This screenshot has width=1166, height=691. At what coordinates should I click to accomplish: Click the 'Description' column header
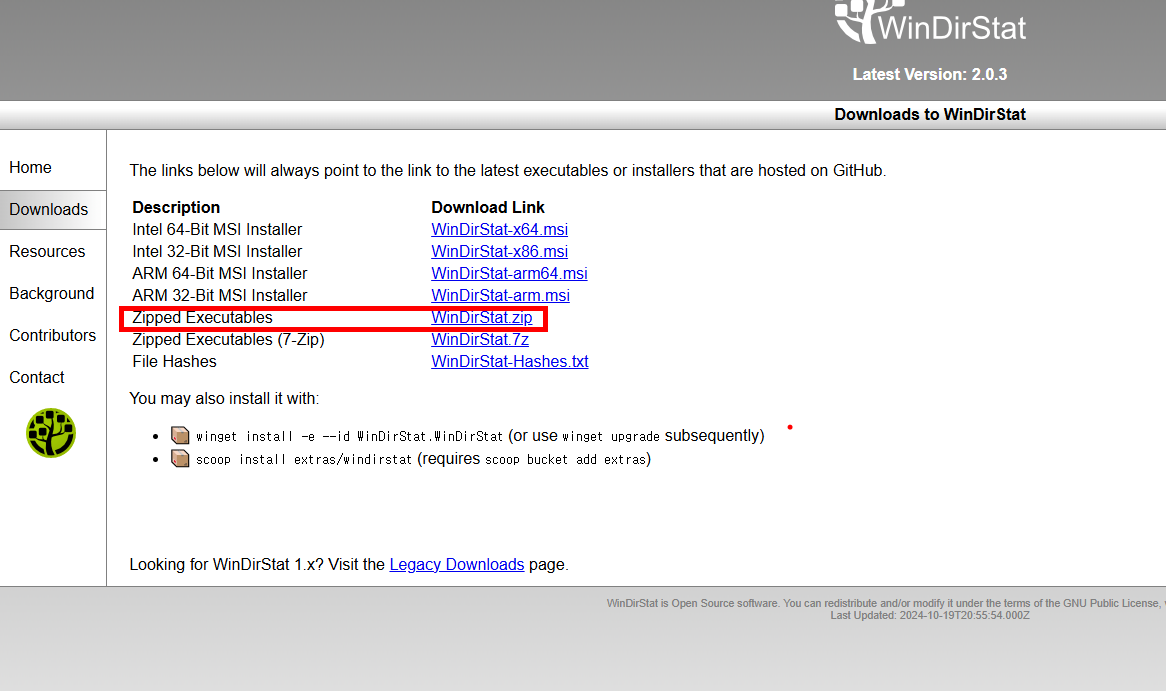pos(176,208)
